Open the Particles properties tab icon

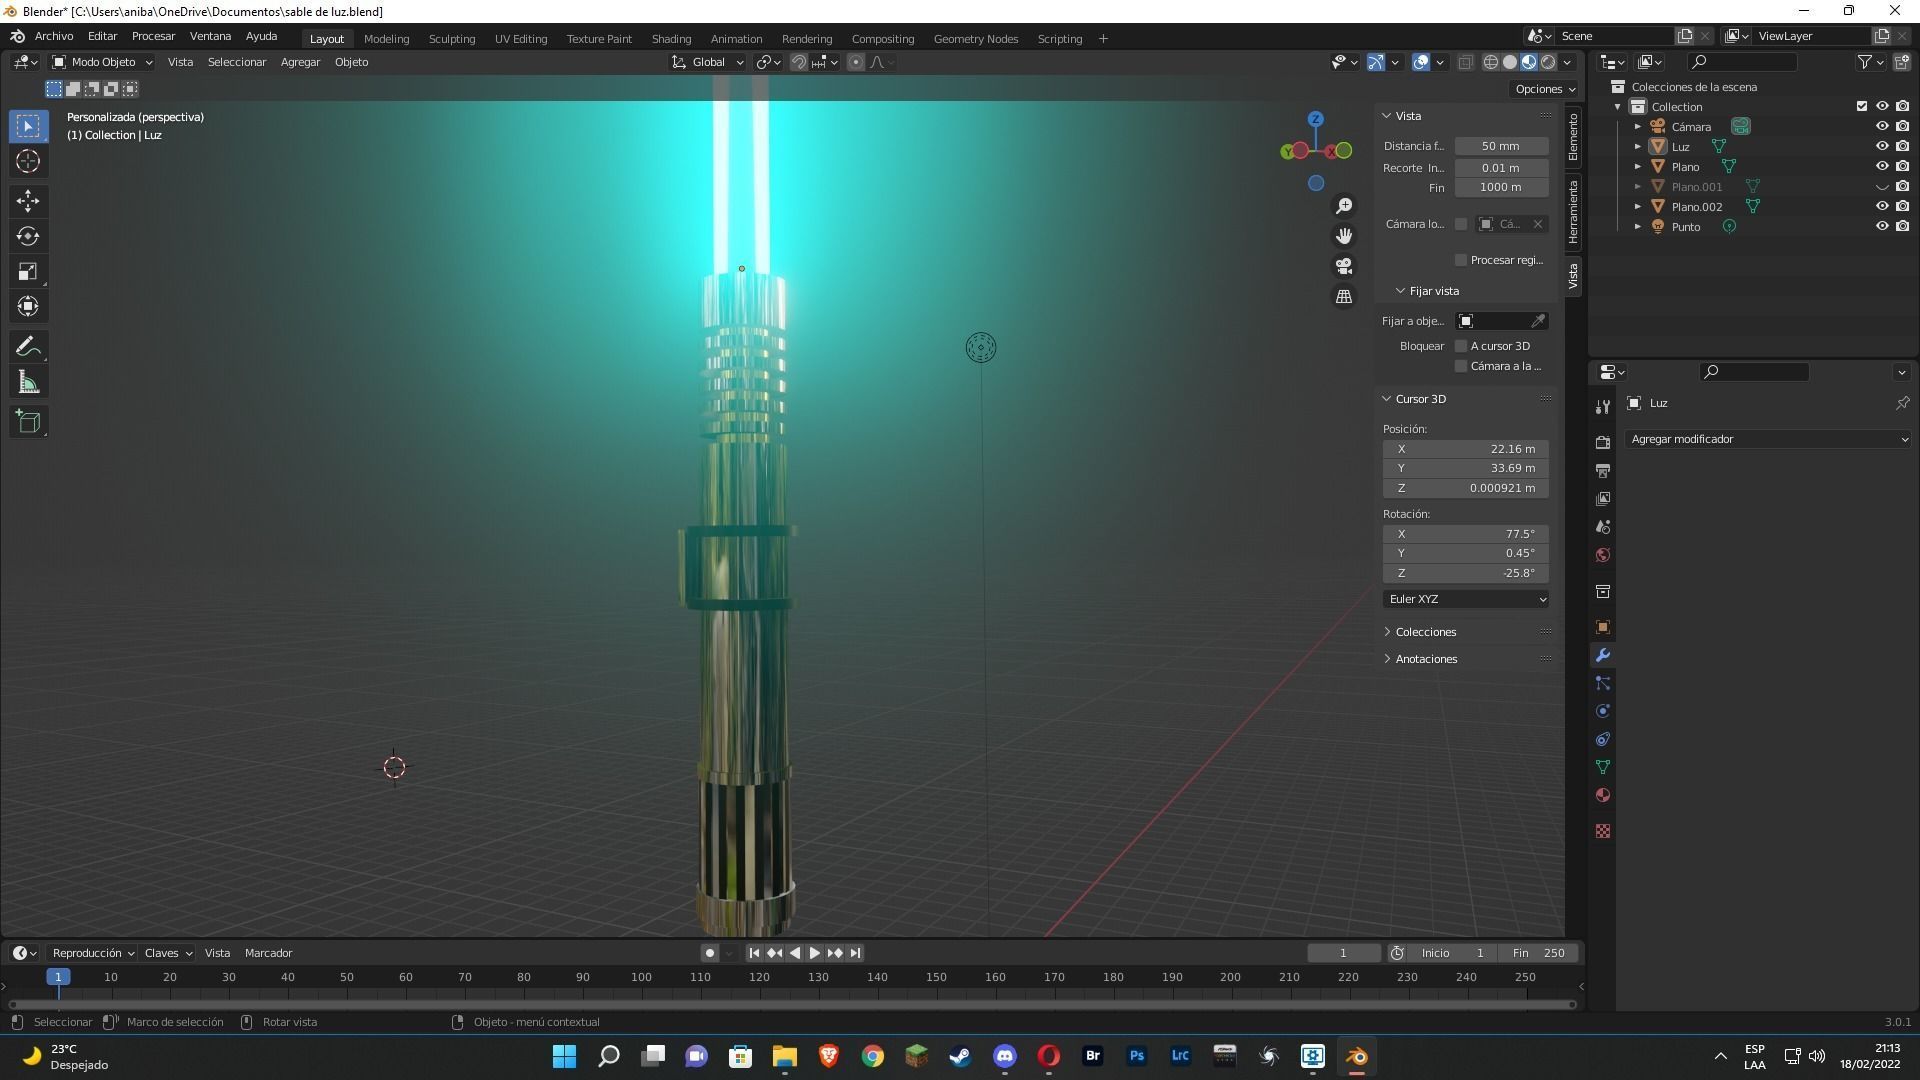point(1603,683)
